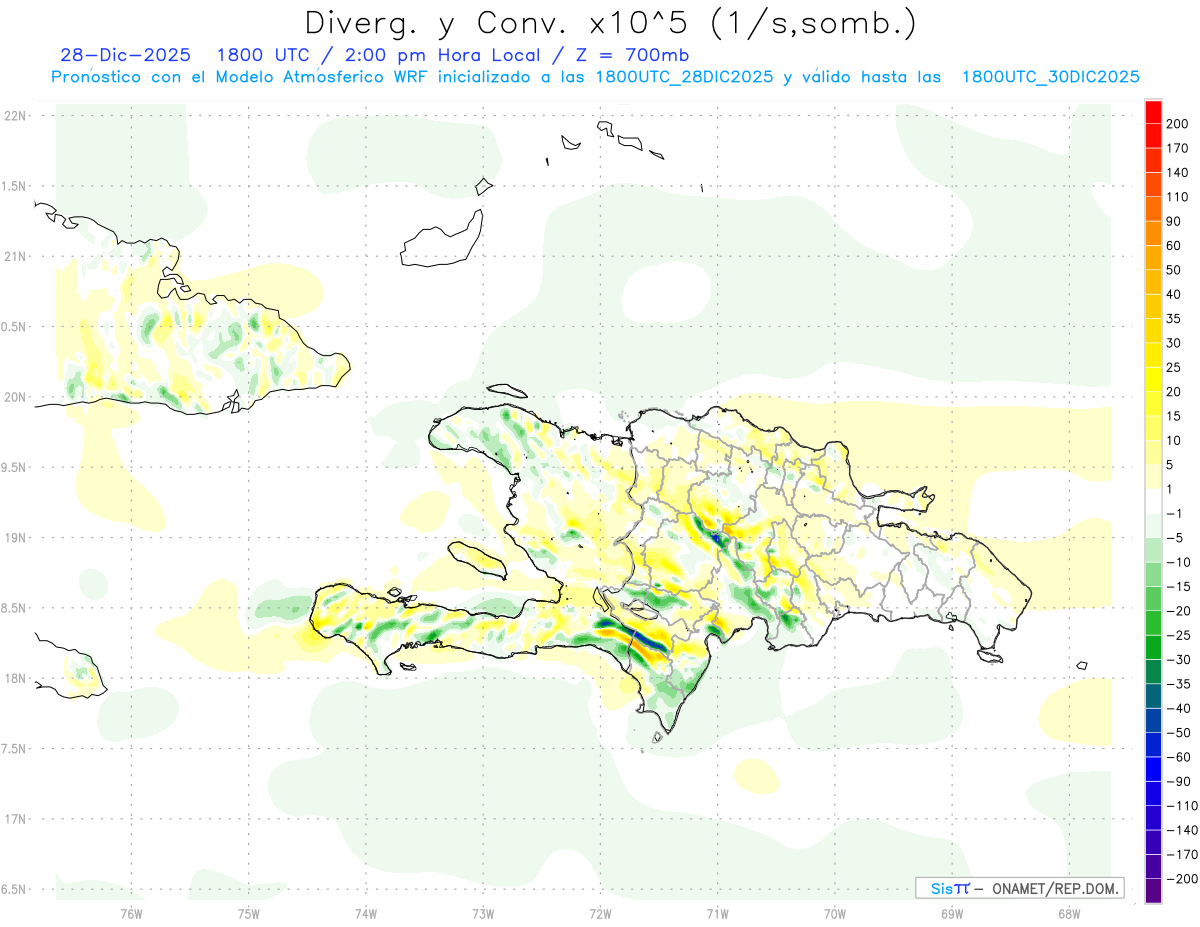
Task: Click the '1.5N' latitude label
Action: (x=14, y=187)
